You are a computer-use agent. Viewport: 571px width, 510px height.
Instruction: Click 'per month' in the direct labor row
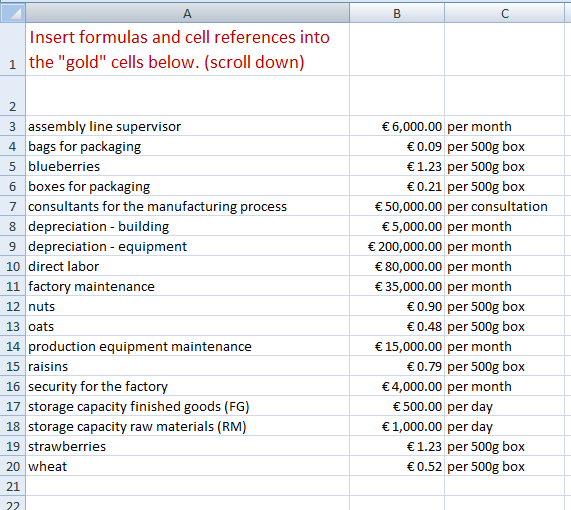click(x=504, y=266)
